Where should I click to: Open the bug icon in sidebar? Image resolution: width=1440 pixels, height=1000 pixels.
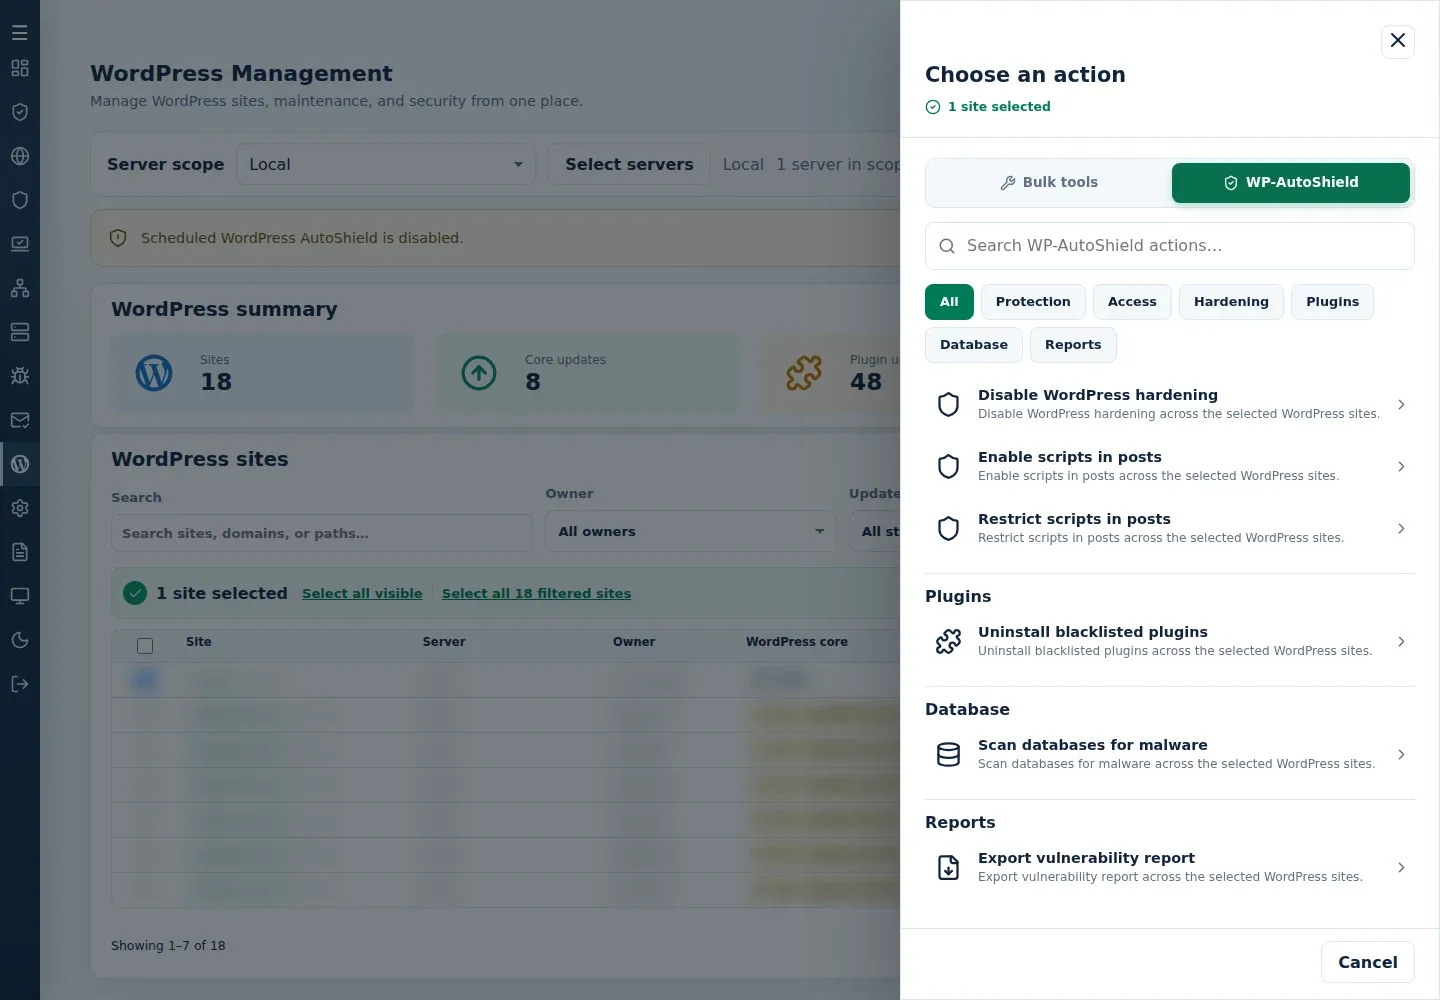pyautogui.click(x=20, y=376)
